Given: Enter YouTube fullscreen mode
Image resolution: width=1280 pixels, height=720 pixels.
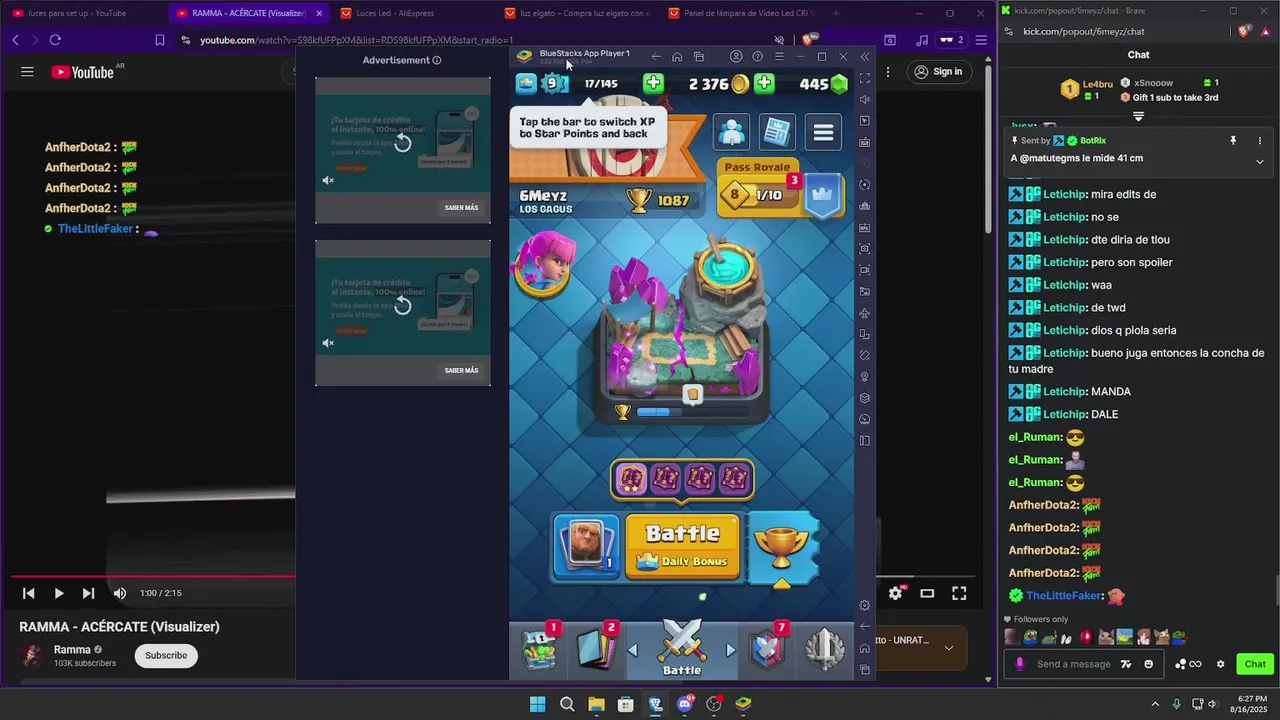Looking at the screenshot, I should [959, 593].
